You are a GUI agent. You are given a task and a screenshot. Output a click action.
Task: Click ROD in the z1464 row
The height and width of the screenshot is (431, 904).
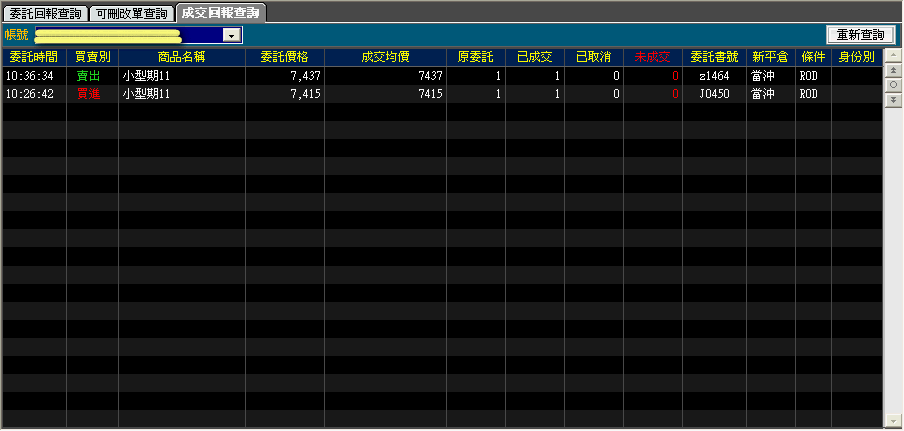tap(808, 75)
